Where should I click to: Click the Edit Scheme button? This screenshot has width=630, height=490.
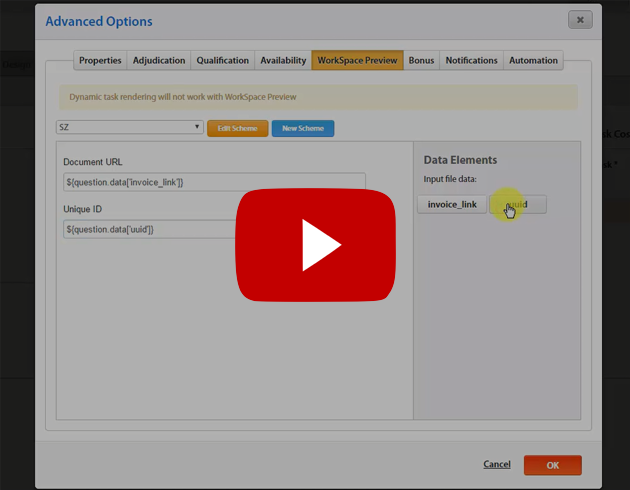pyautogui.click(x=237, y=129)
